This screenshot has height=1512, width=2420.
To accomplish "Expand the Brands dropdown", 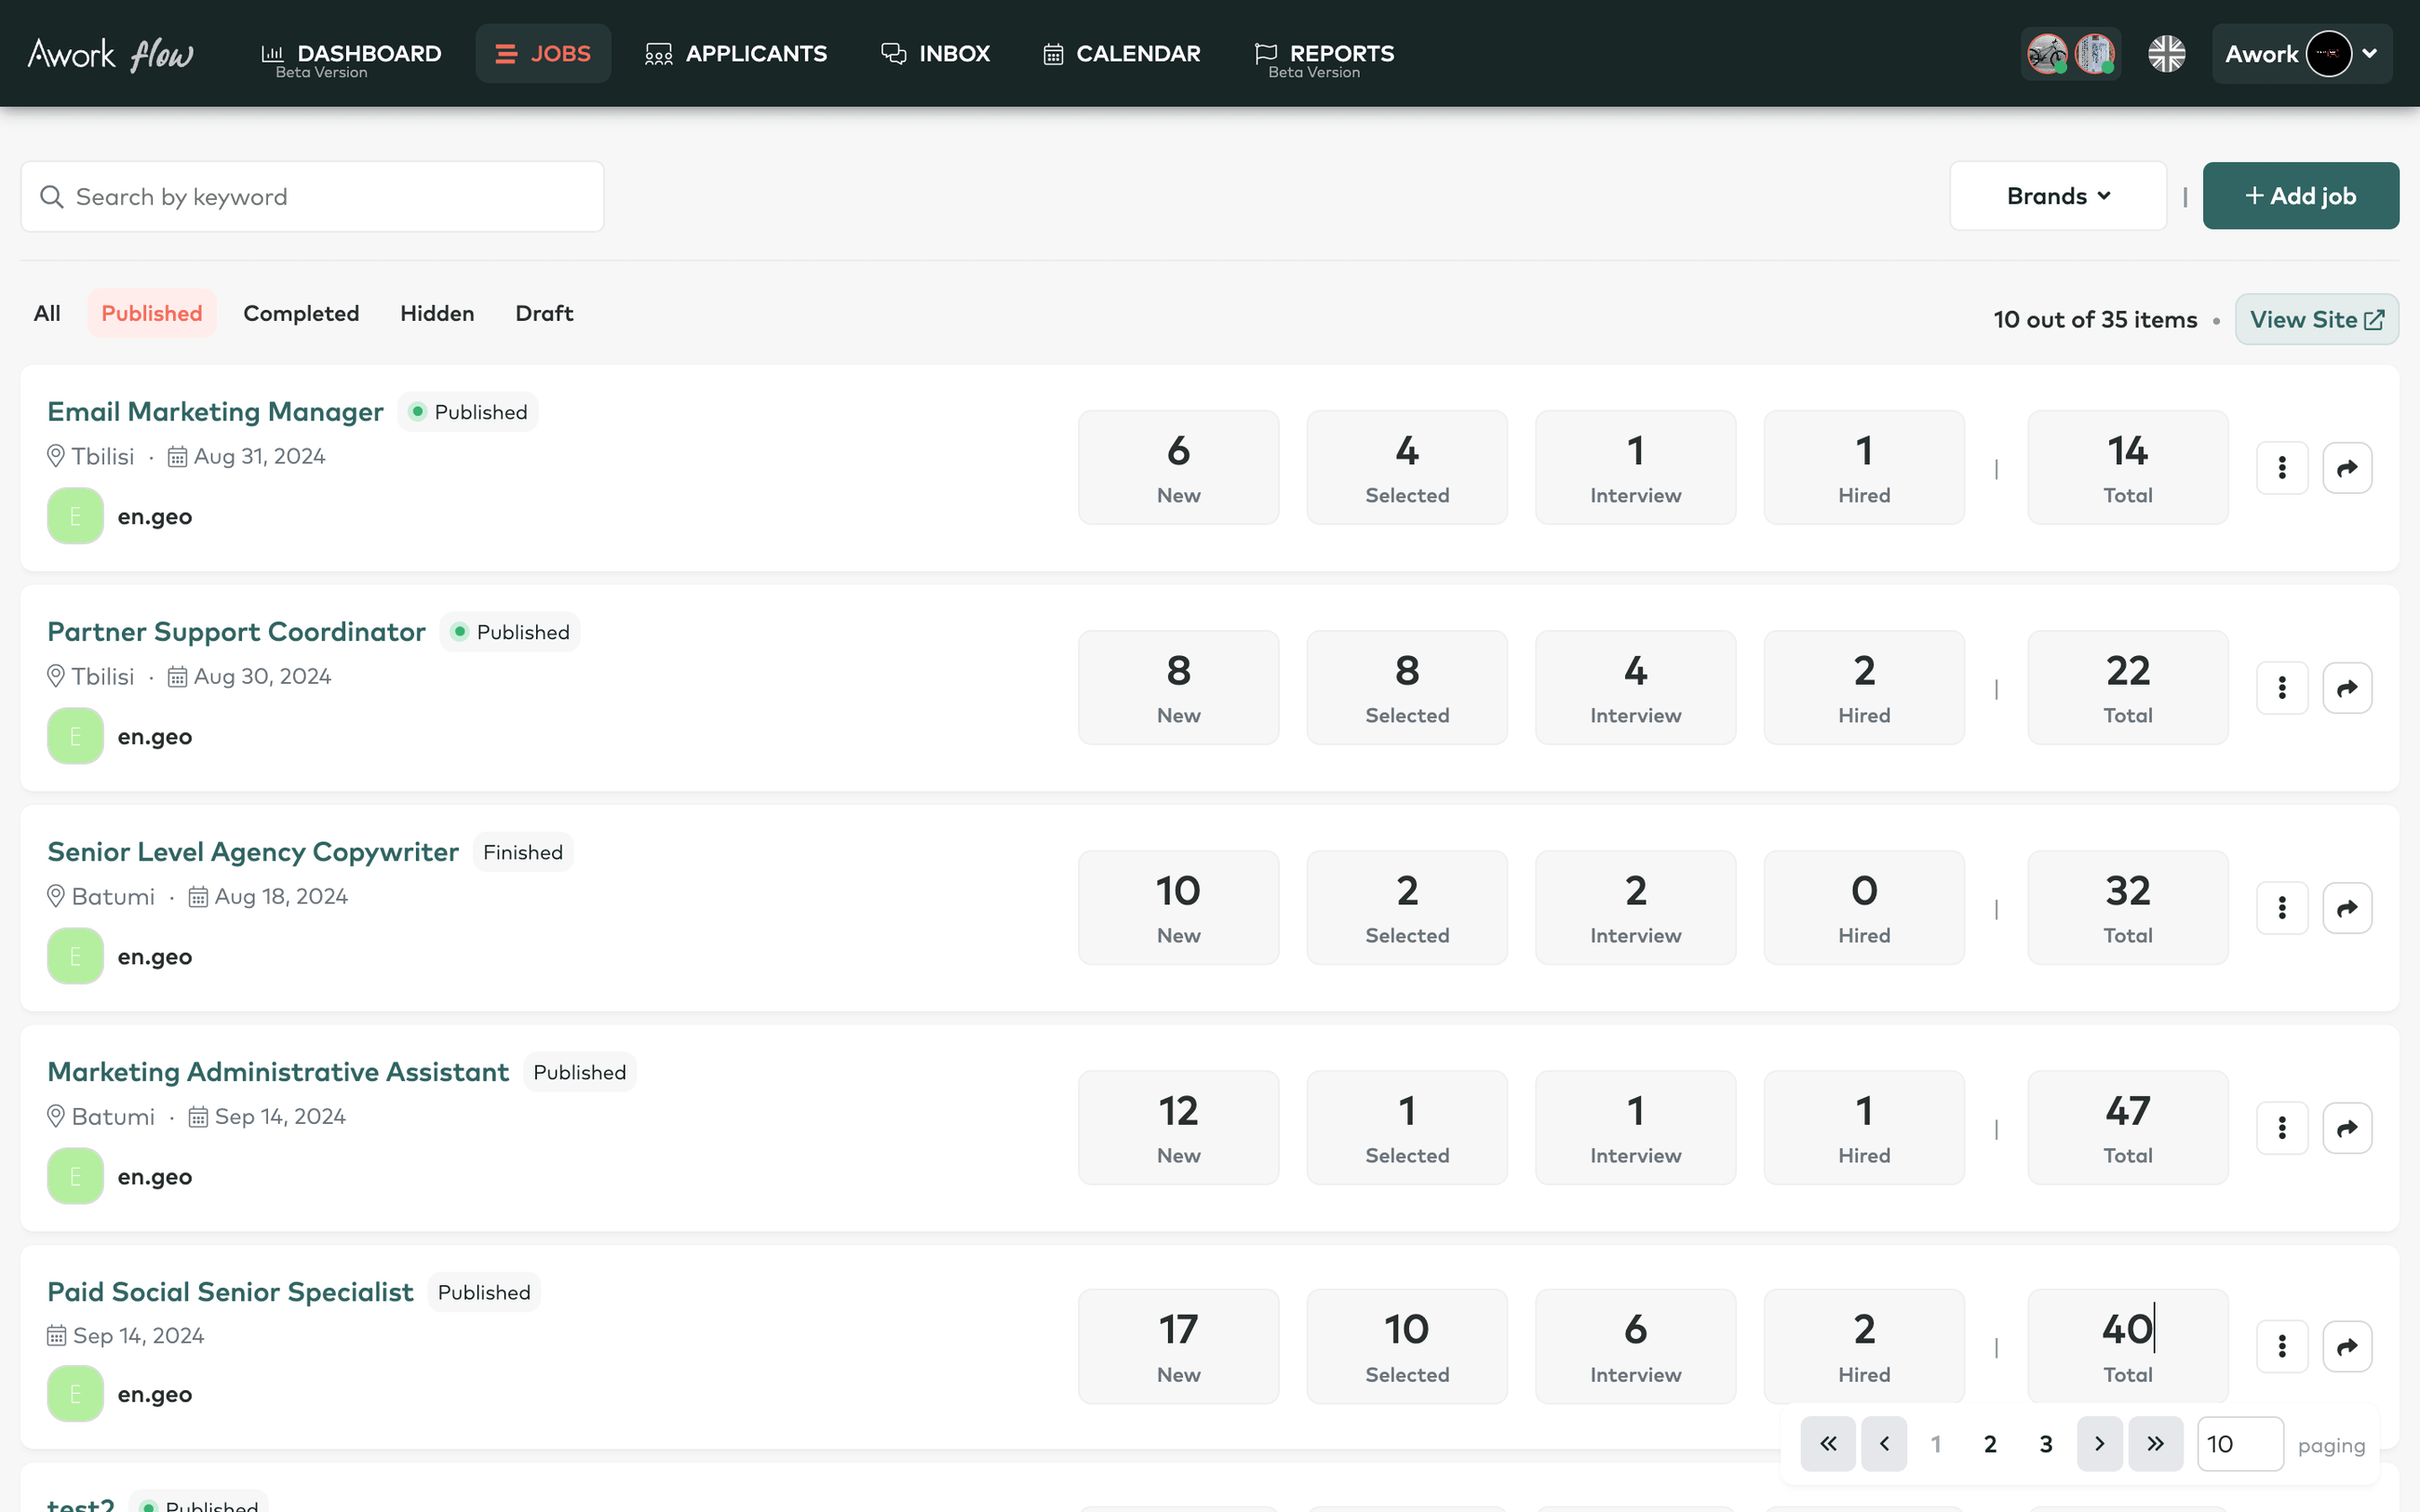I will coord(2058,196).
